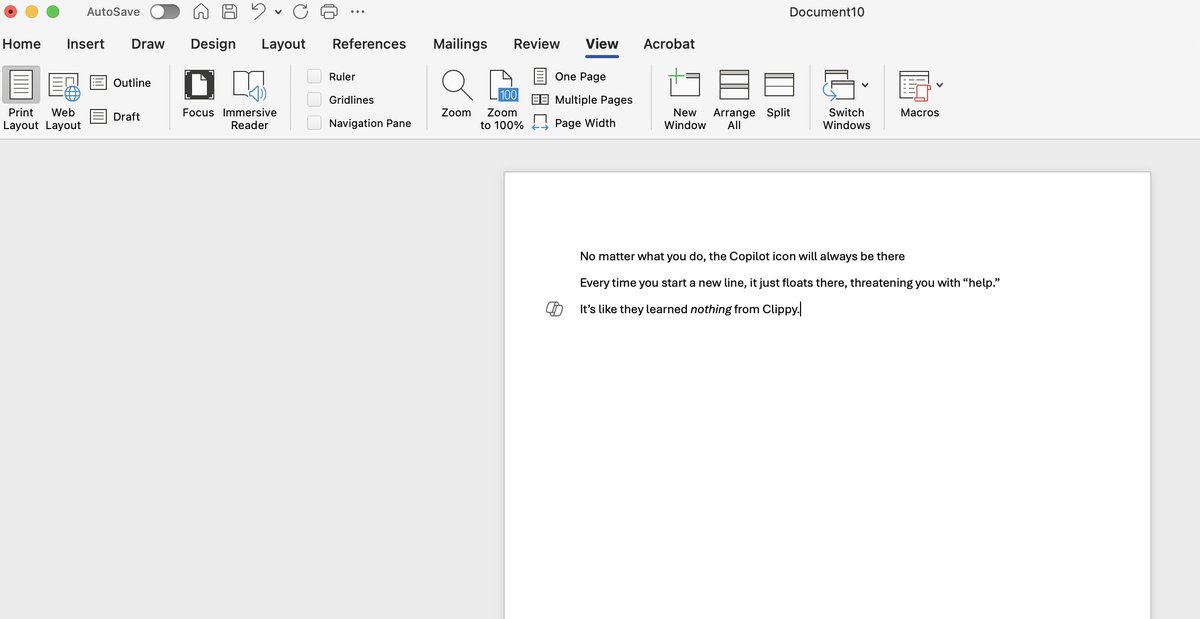Open the Immersive Reader
Screen dimensions: 1200x619
(x=249, y=97)
